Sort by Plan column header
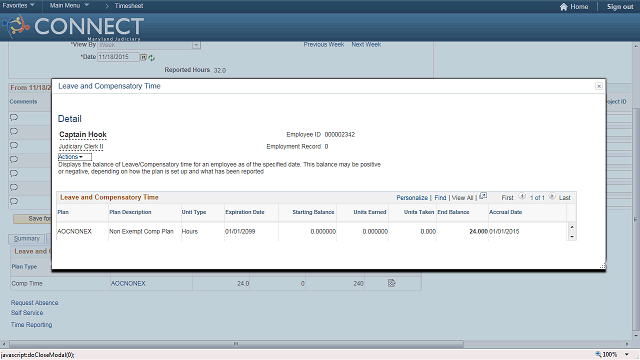The width and height of the screenshot is (640, 360). [63, 212]
